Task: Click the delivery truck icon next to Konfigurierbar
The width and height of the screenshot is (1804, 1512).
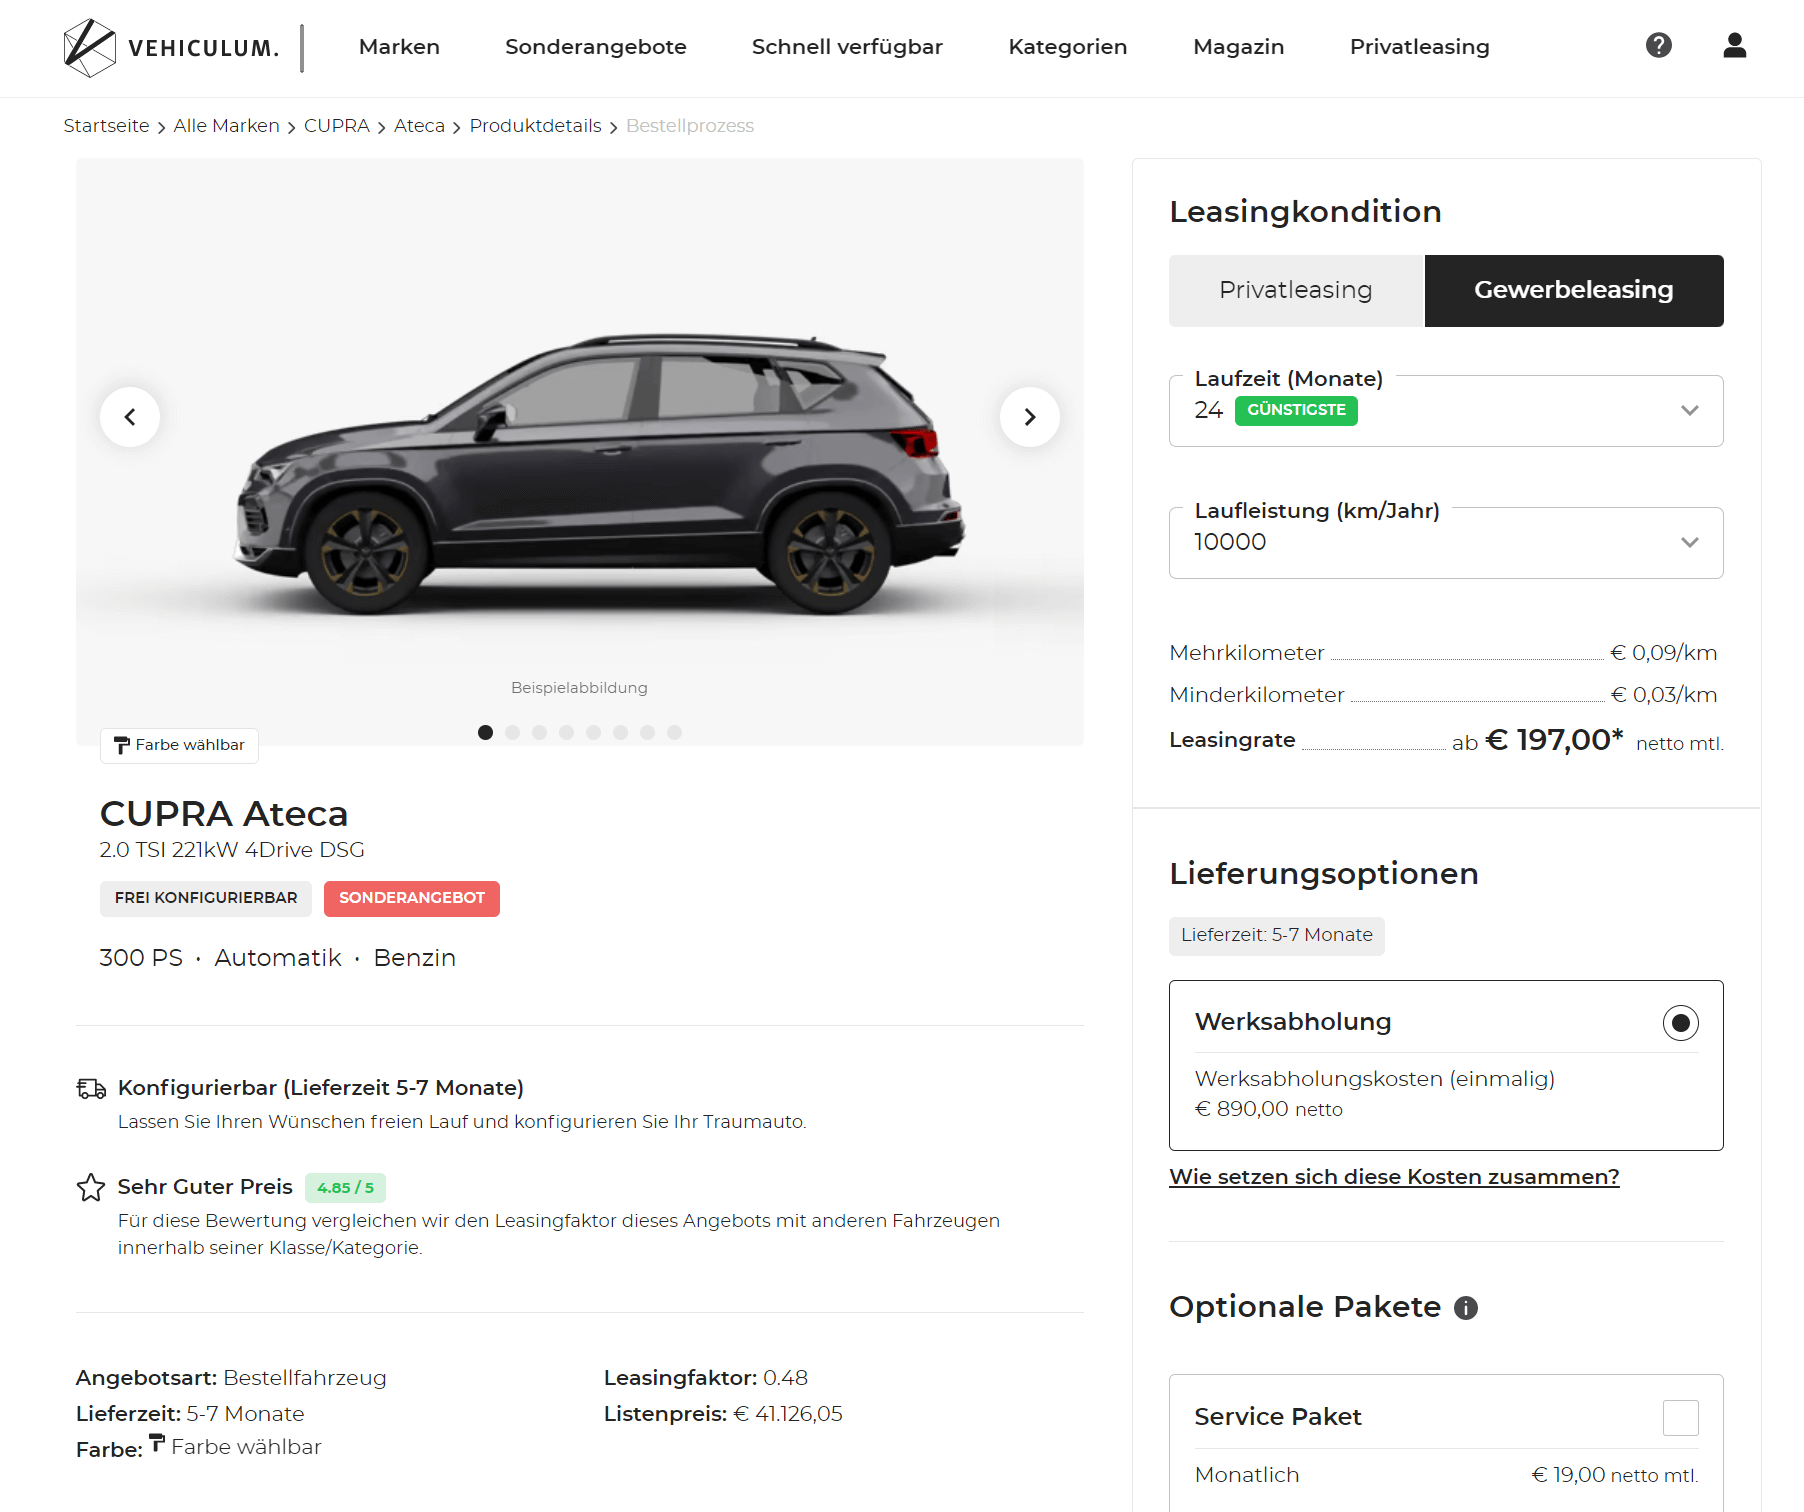Action: click(91, 1088)
